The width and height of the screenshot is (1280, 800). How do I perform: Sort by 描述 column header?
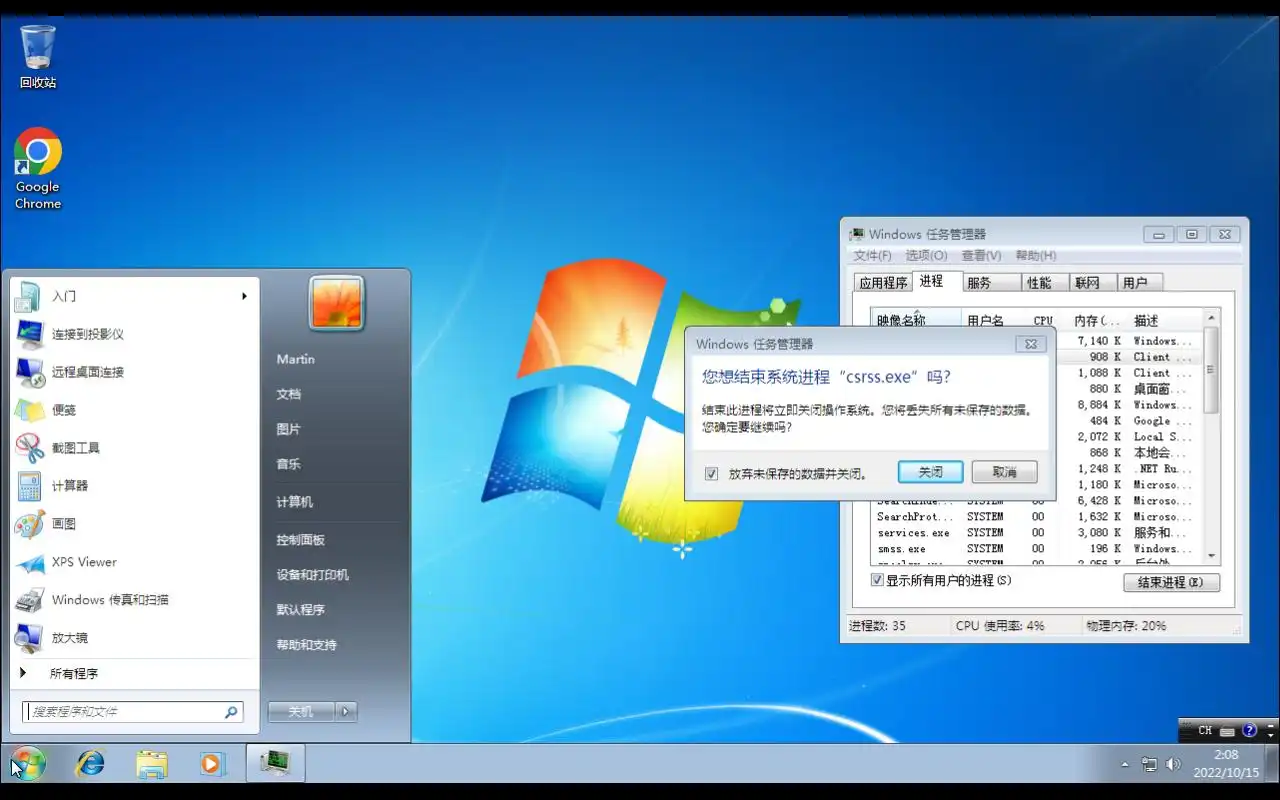pos(1163,321)
